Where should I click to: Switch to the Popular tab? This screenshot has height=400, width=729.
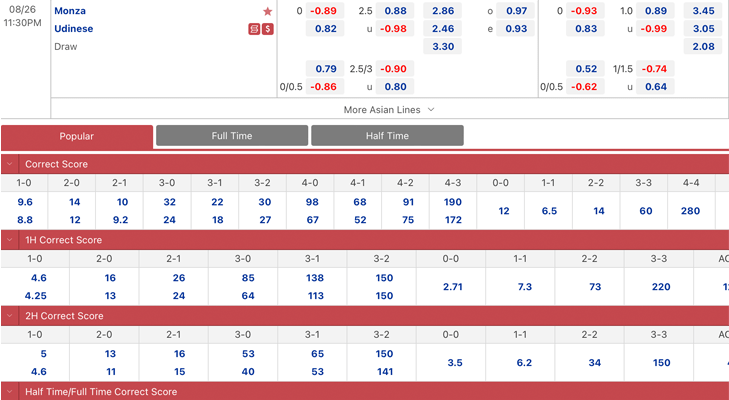click(77, 136)
